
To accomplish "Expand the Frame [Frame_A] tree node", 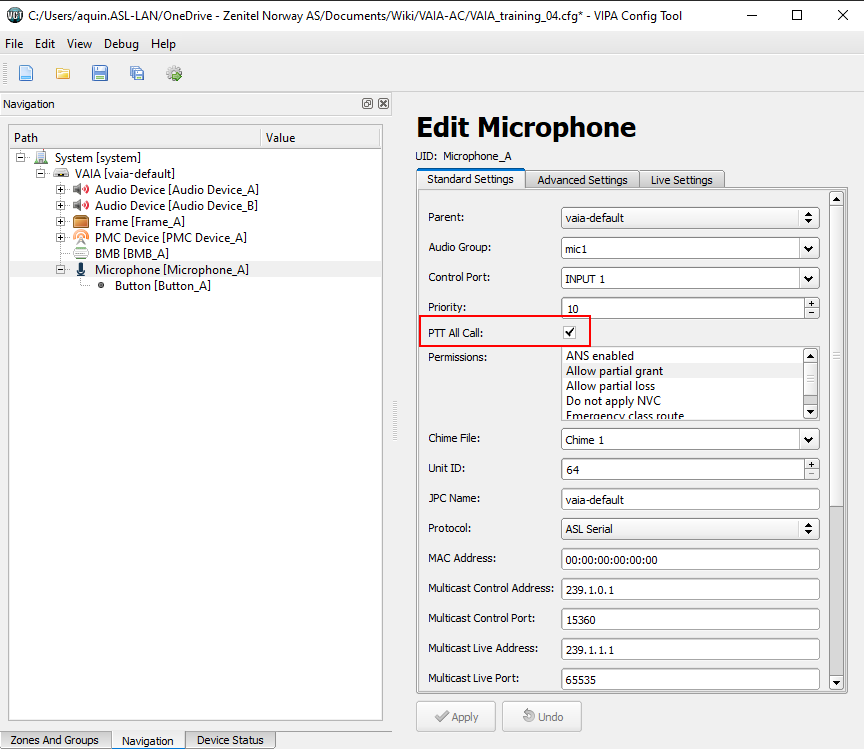I will click(61, 222).
